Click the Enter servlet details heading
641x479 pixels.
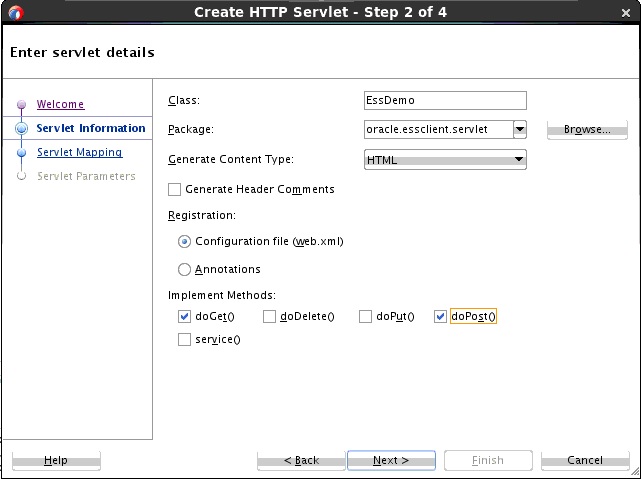point(83,52)
